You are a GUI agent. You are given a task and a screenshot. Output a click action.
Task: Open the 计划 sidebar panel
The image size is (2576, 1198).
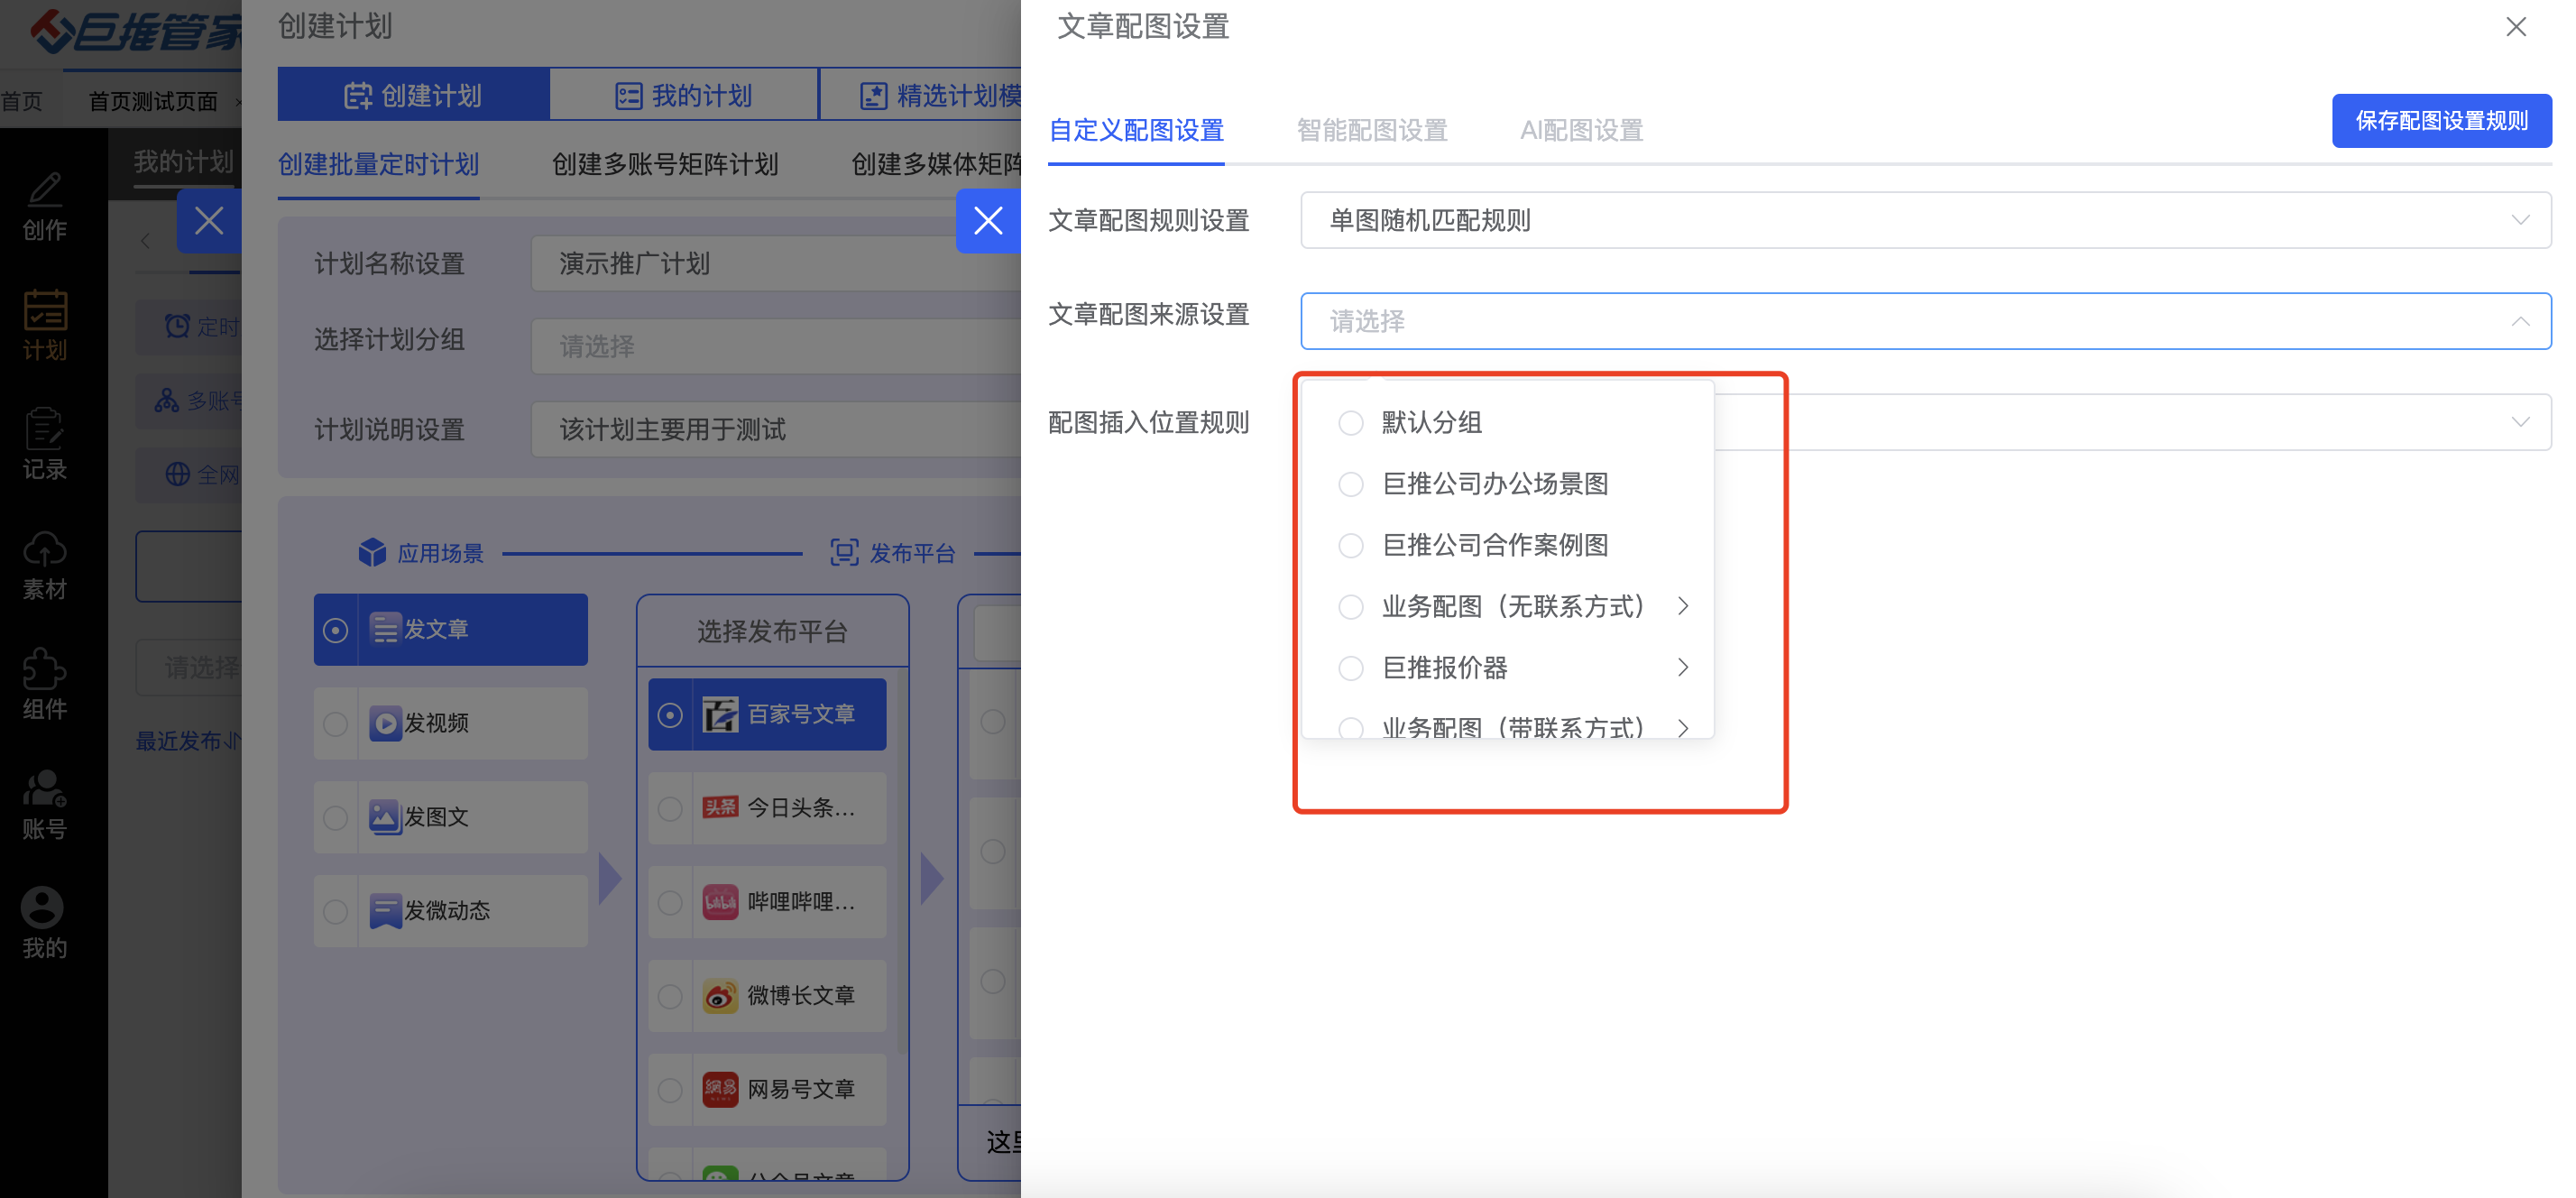[x=43, y=327]
